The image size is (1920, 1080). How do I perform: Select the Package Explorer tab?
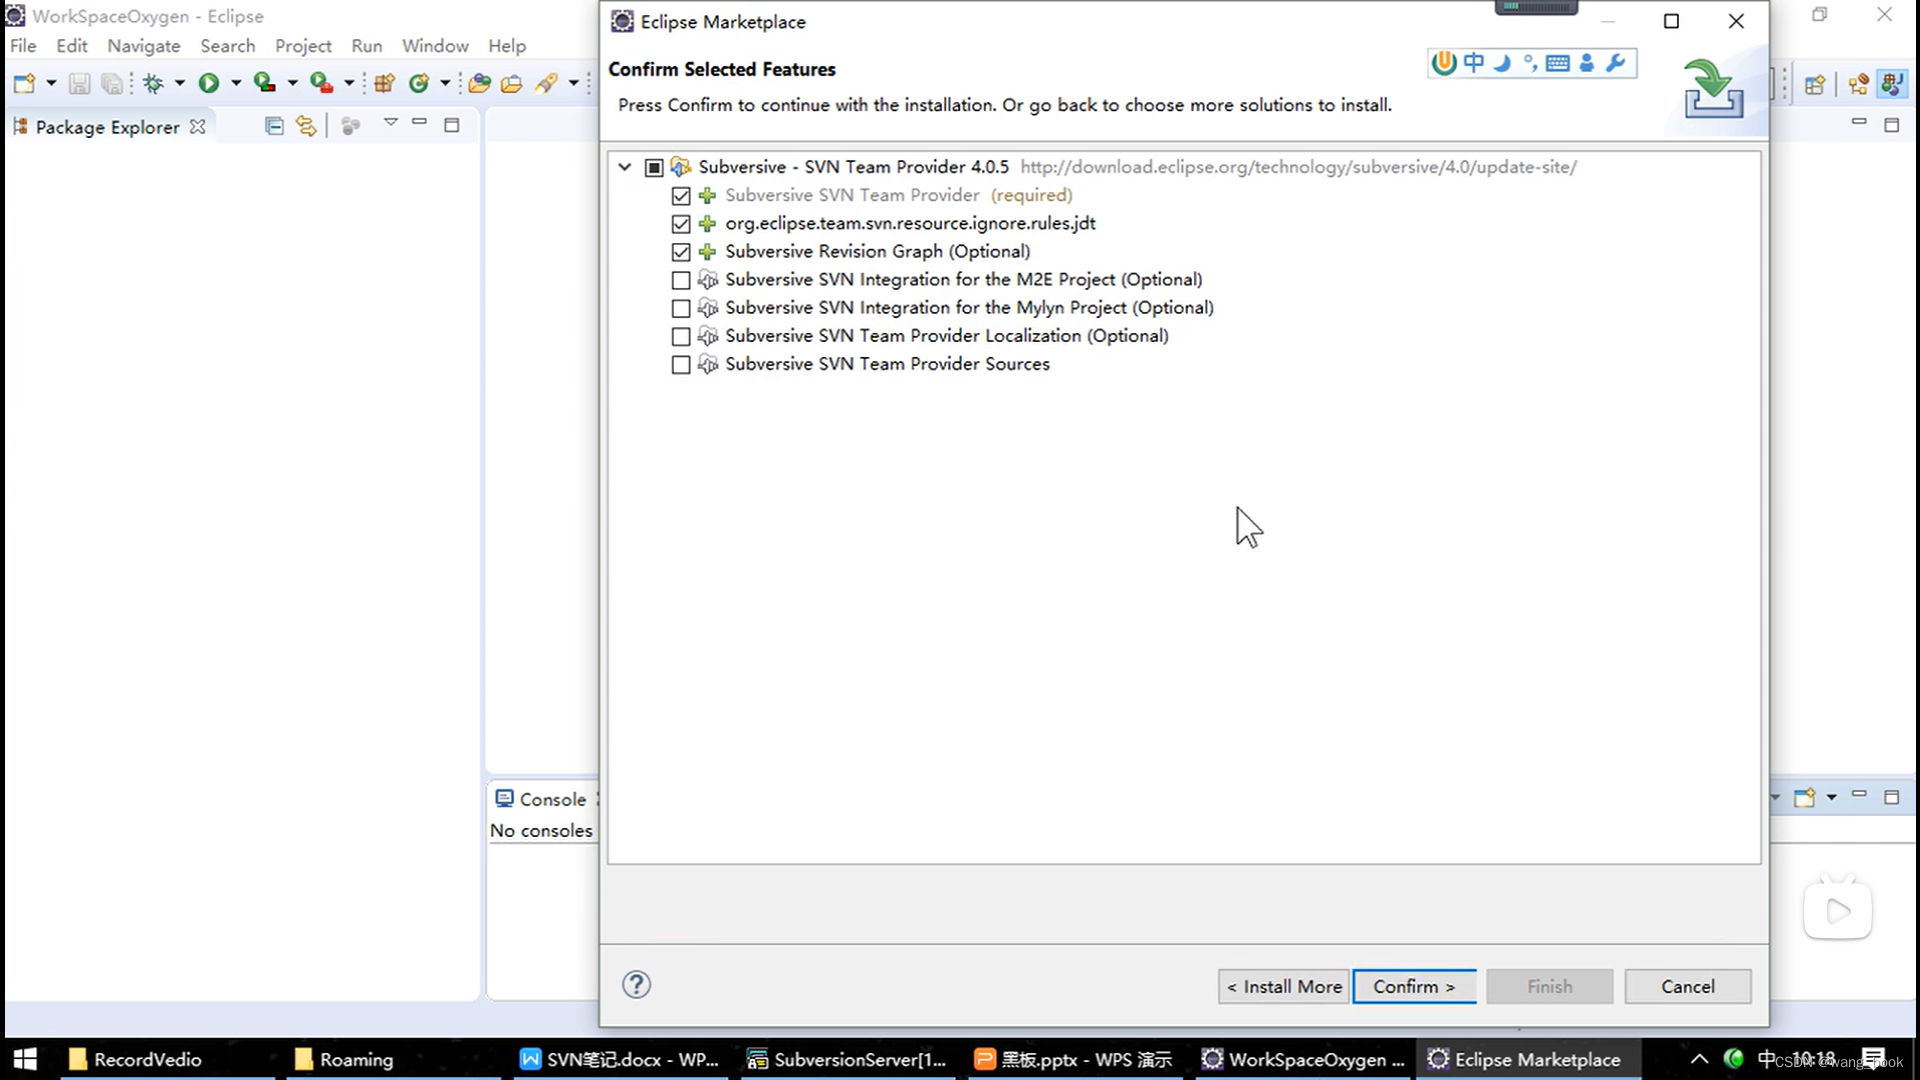coord(107,127)
